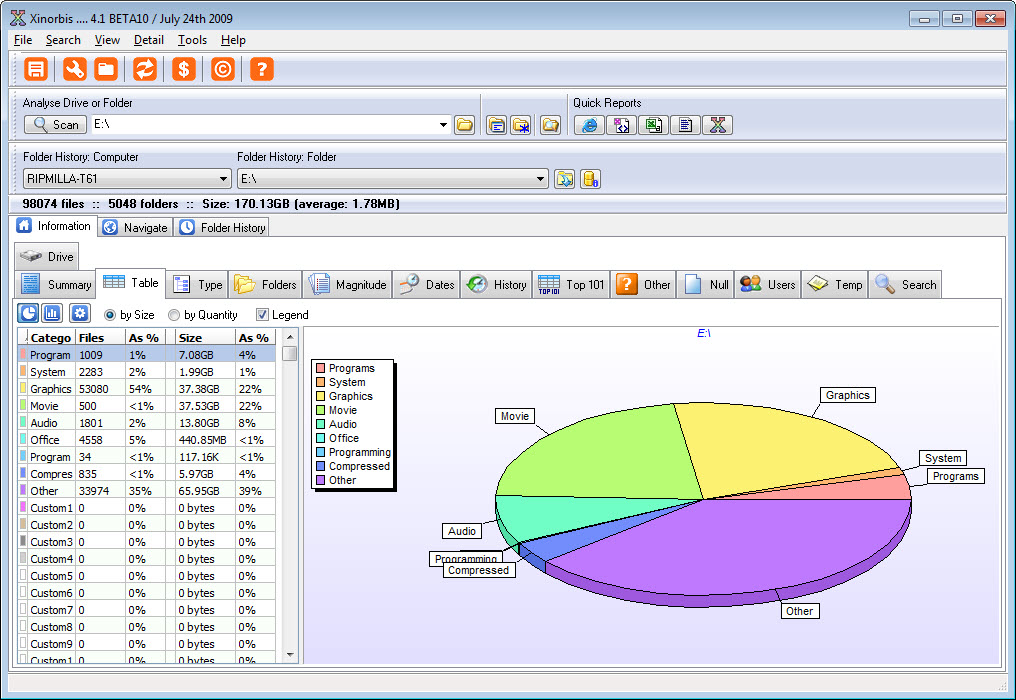Click the chart options gear icon
1016x700 pixels.
click(x=79, y=313)
